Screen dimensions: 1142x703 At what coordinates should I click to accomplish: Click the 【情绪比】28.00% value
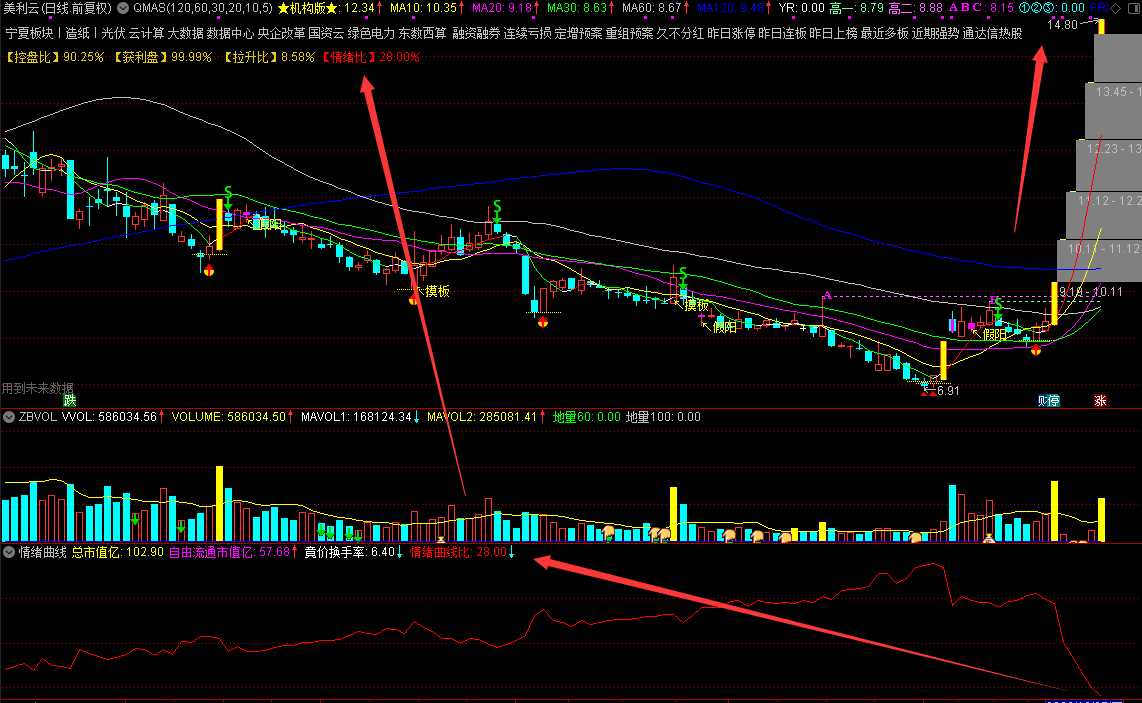(x=370, y=57)
